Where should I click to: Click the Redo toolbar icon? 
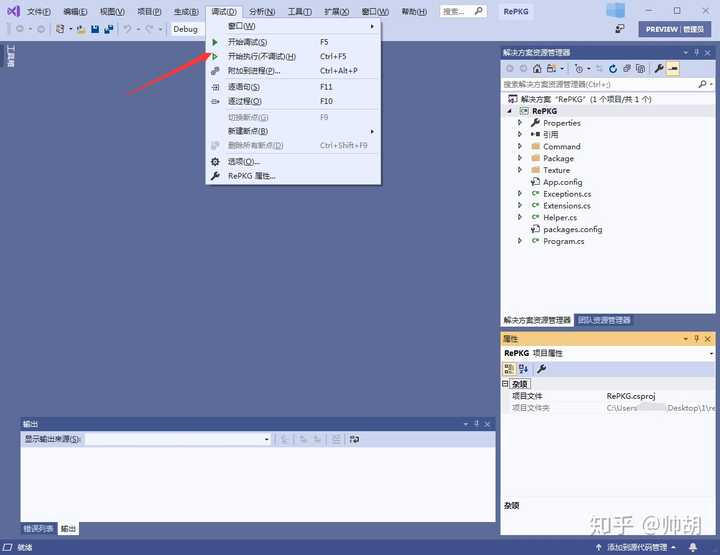coord(149,29)
